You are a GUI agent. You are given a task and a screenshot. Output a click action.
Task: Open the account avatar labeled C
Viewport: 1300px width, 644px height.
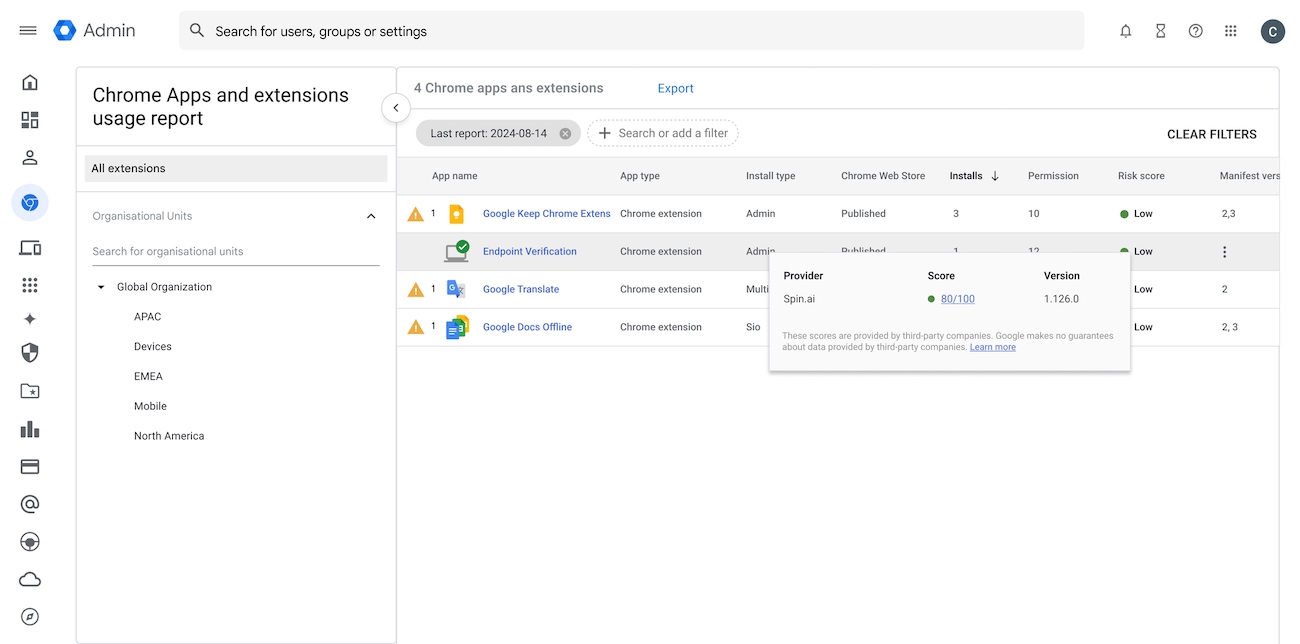pos(1272,31)
